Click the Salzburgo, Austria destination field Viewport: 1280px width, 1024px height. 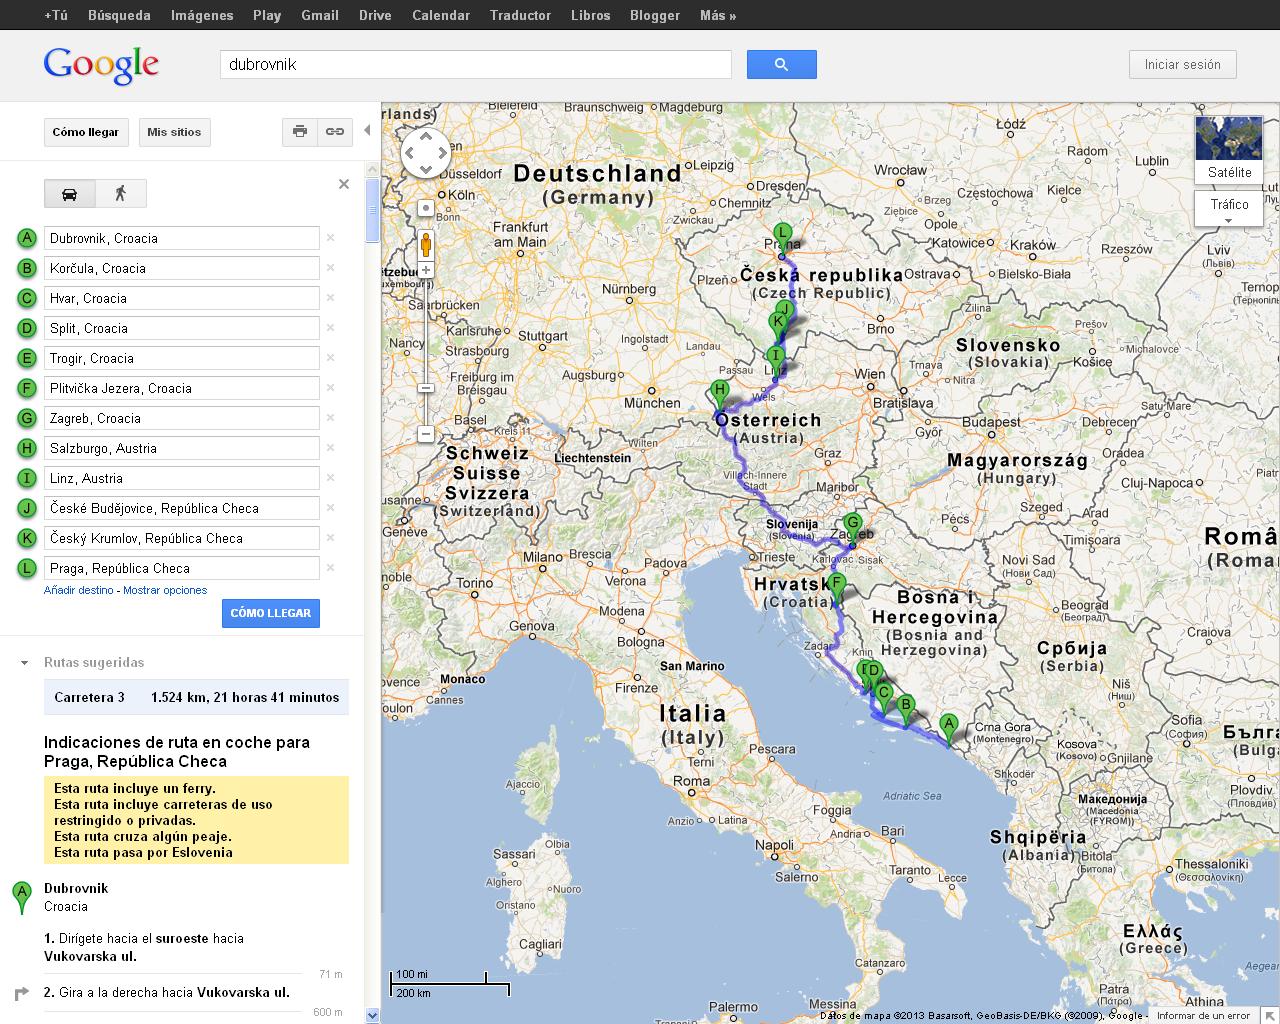181,448
